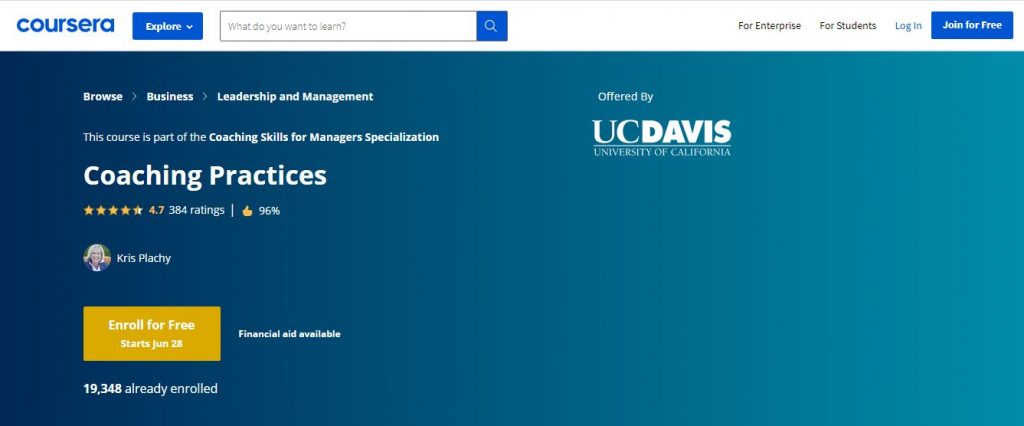Viewport: 1024px width, 426px height.
Task: Select the Business breadcrumb link
Action: (x=170, y=97)
